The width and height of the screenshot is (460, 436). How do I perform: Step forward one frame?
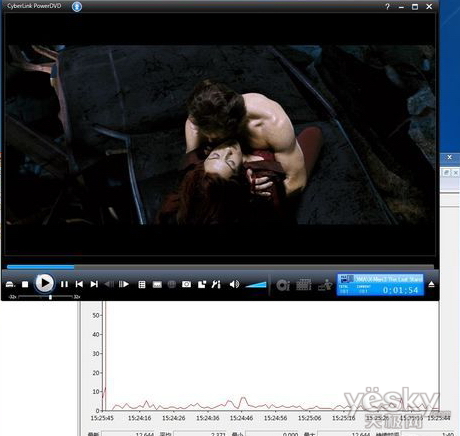tap(124, 284)
